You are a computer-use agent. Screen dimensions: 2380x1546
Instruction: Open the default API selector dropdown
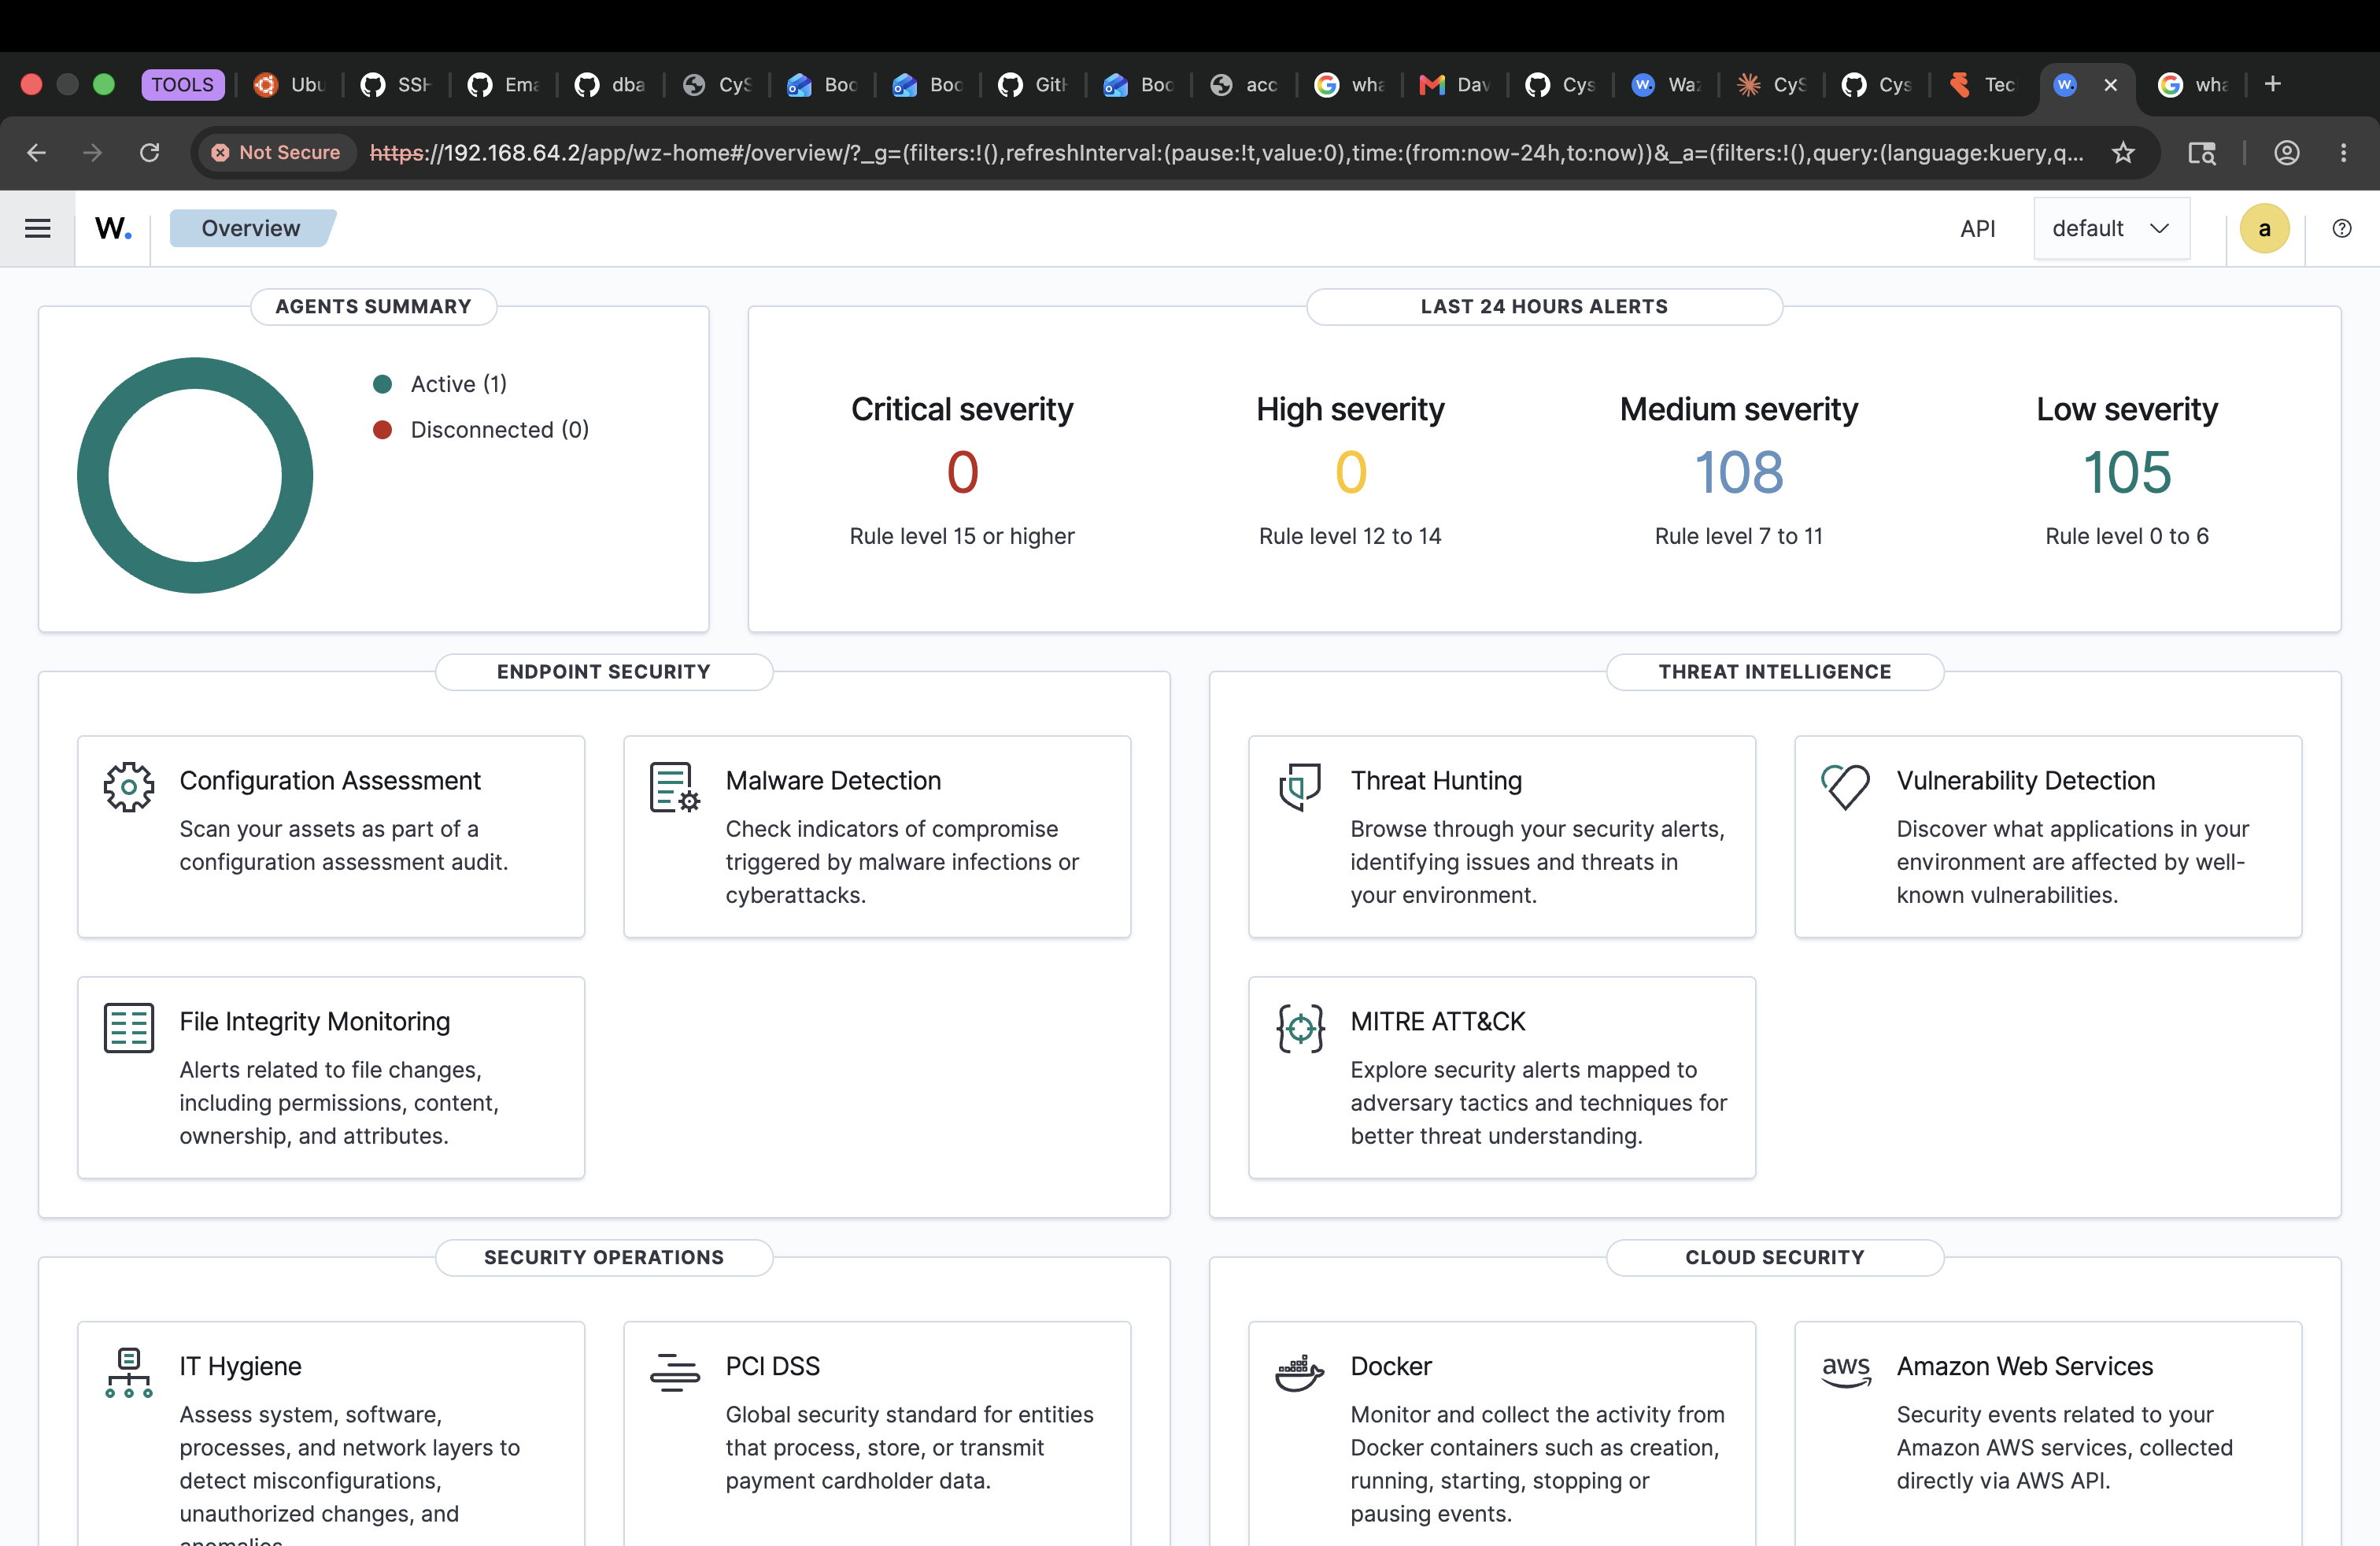click(2111, 228)
